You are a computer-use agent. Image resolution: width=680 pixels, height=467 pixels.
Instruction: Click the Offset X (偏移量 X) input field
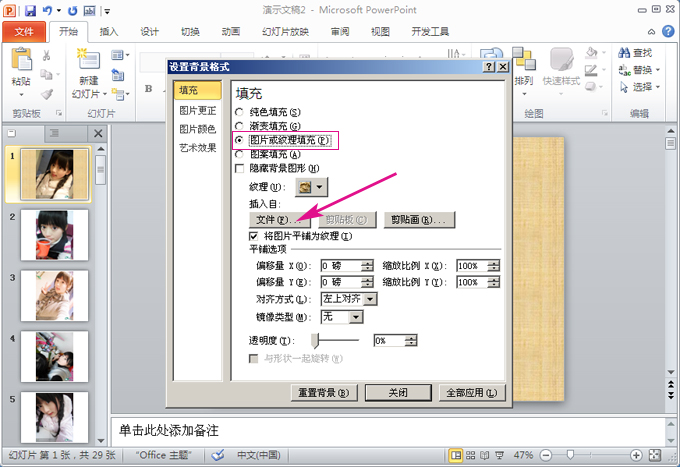[341, 266]
